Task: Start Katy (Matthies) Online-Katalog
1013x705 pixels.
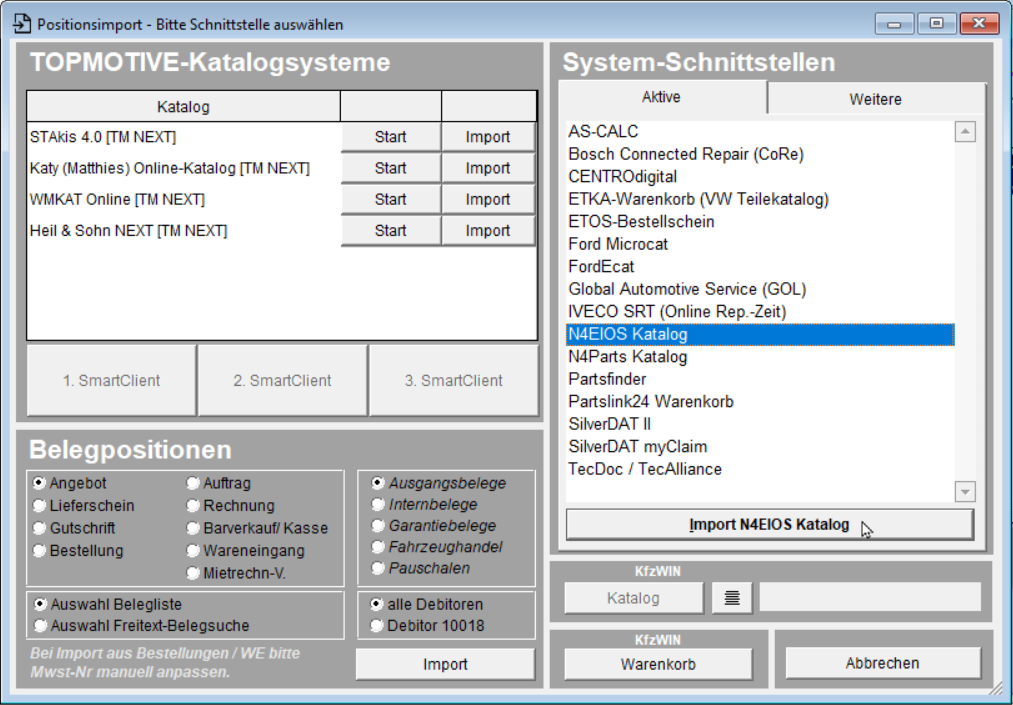Action: click(390, 168)
